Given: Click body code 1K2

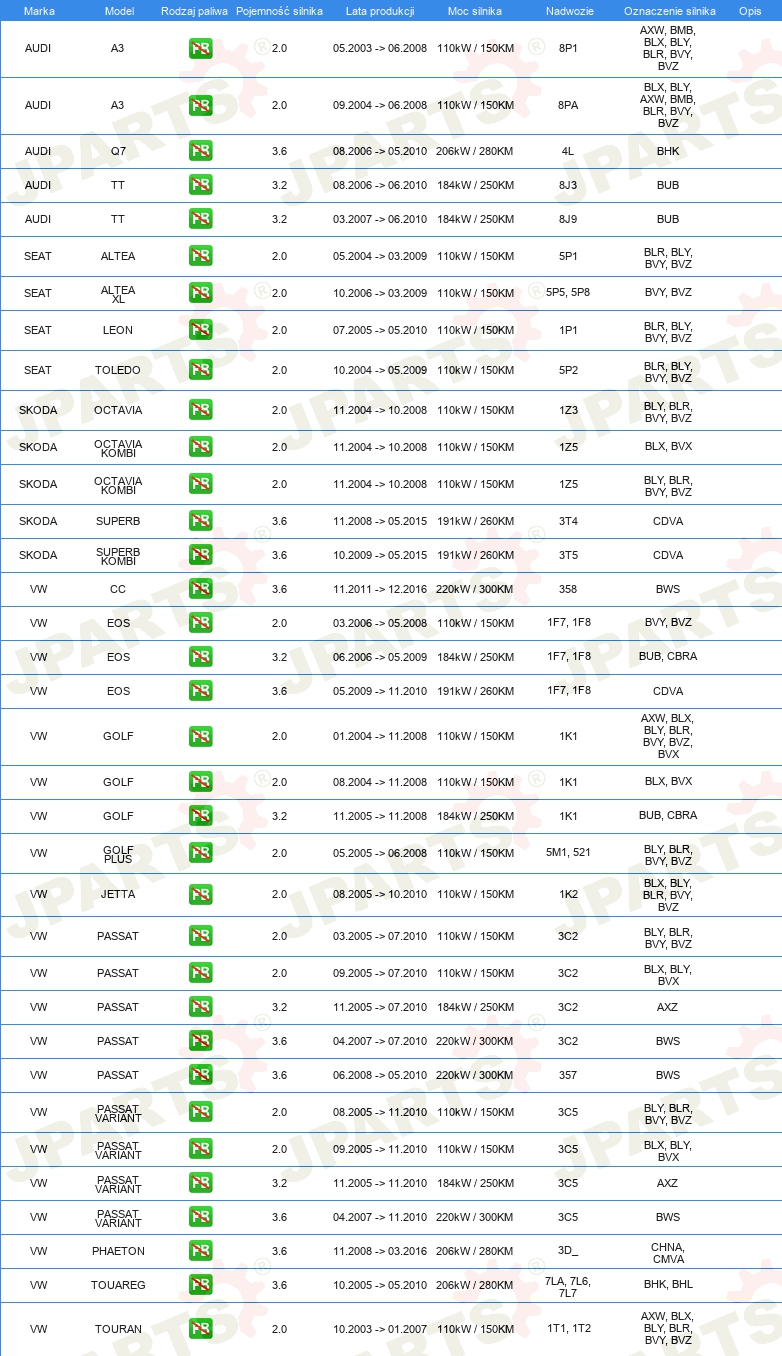Looking at the screenshot, I should (568, 895).
